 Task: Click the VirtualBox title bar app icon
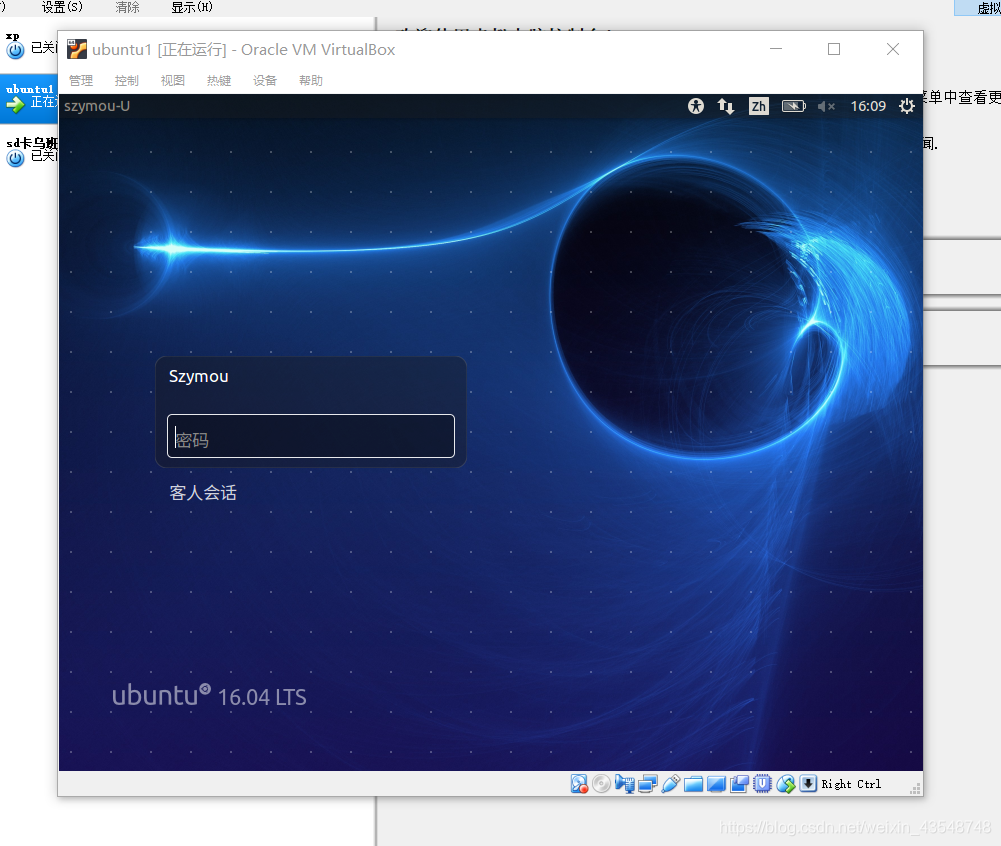coord(77,49)
